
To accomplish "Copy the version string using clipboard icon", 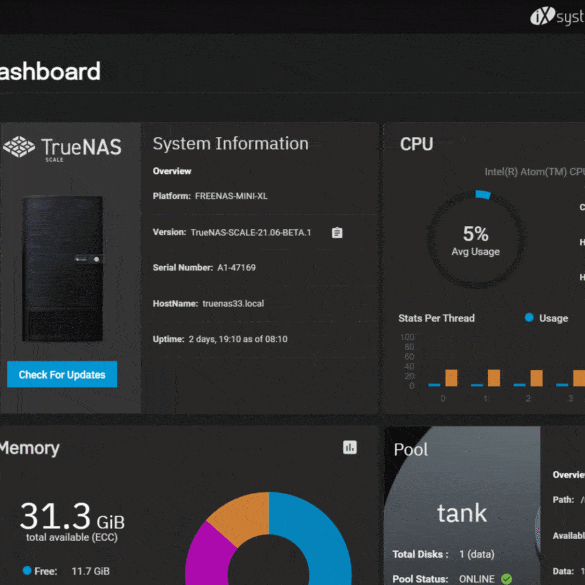I will click(337, 232).
